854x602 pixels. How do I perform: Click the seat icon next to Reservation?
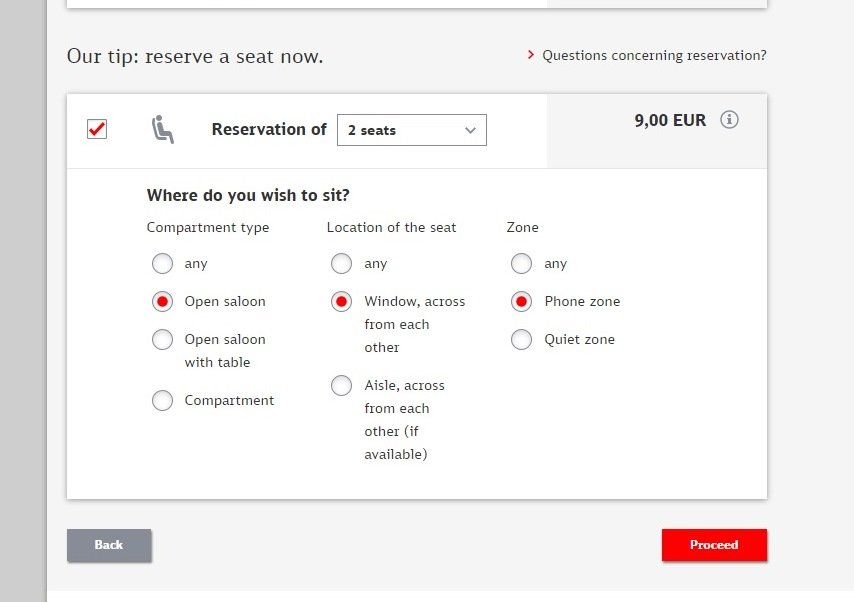click(162, 129)
